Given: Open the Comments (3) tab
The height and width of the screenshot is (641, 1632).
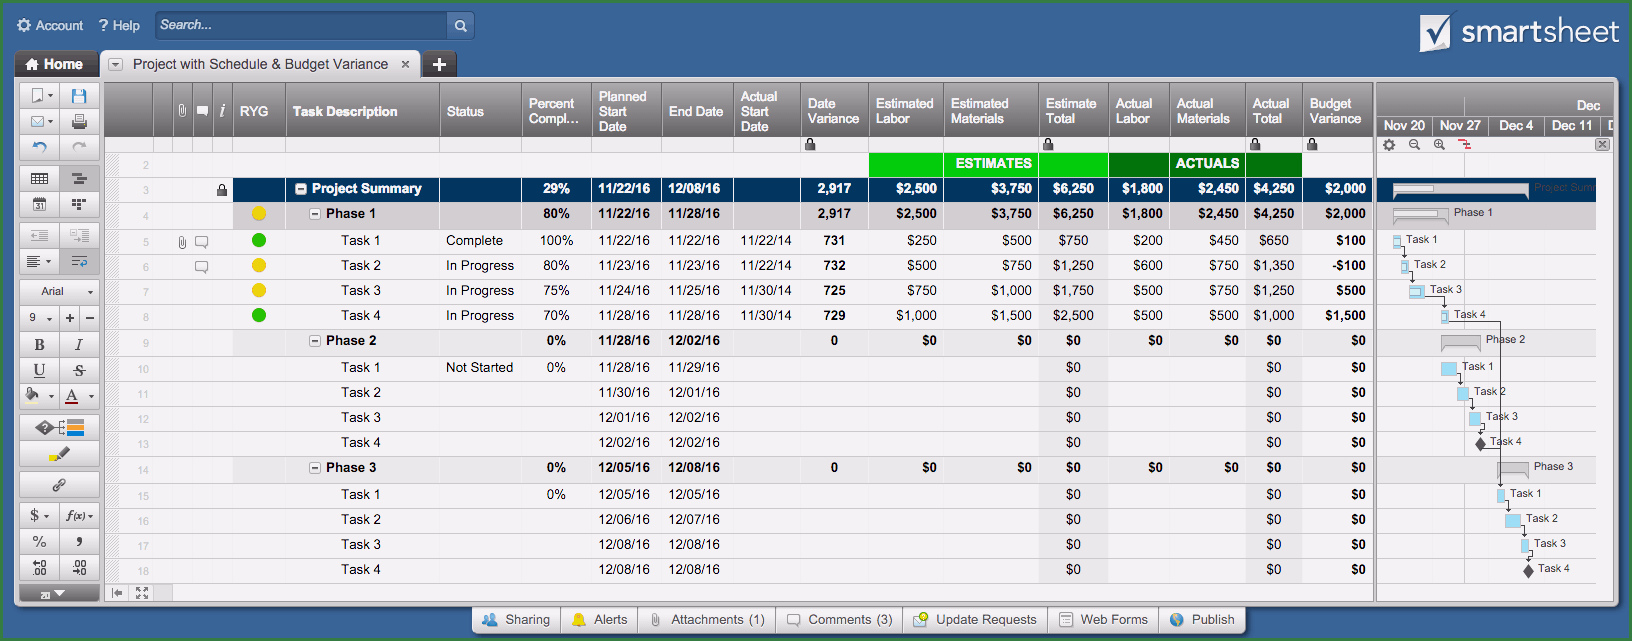Looking at the screenshot, I should [839, 620].
